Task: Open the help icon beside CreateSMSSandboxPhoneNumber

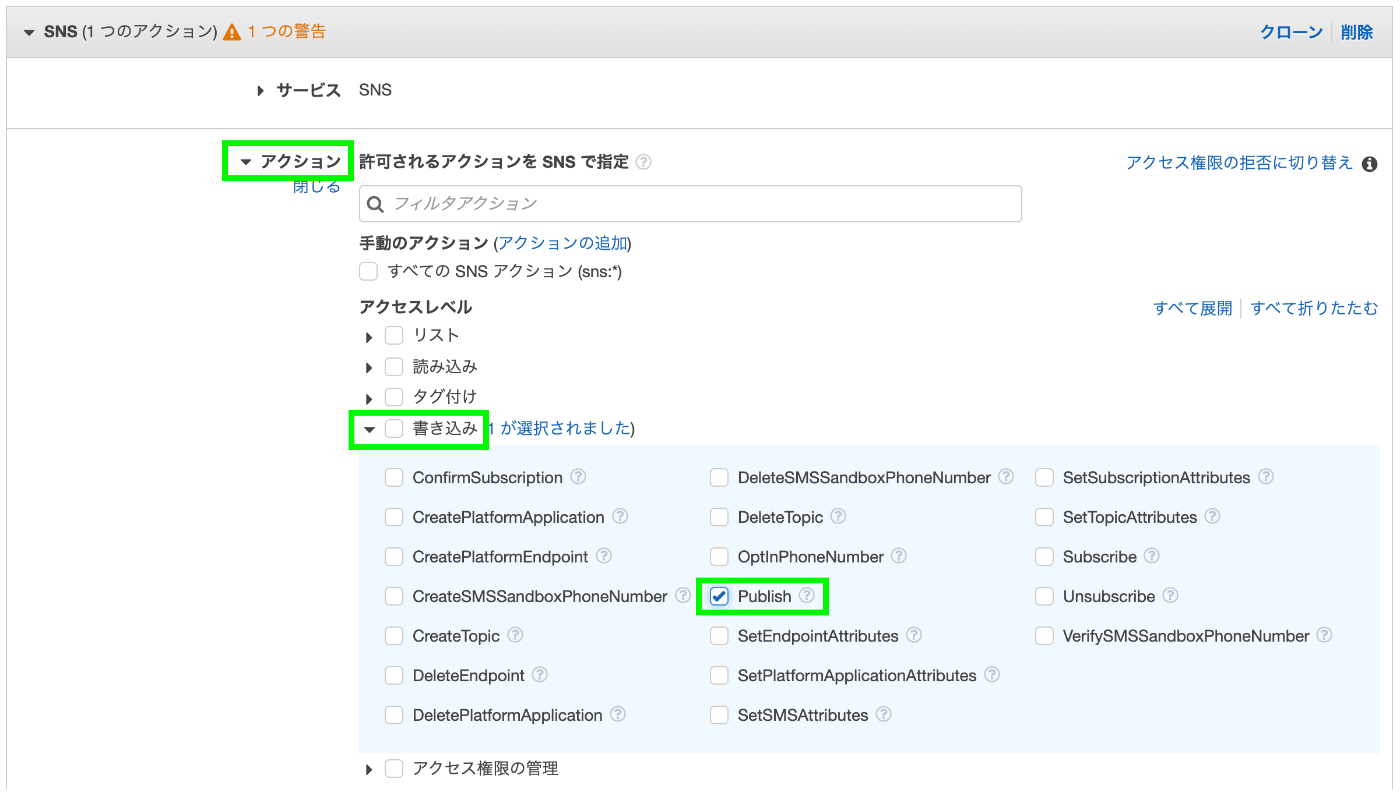Action: 683,596
